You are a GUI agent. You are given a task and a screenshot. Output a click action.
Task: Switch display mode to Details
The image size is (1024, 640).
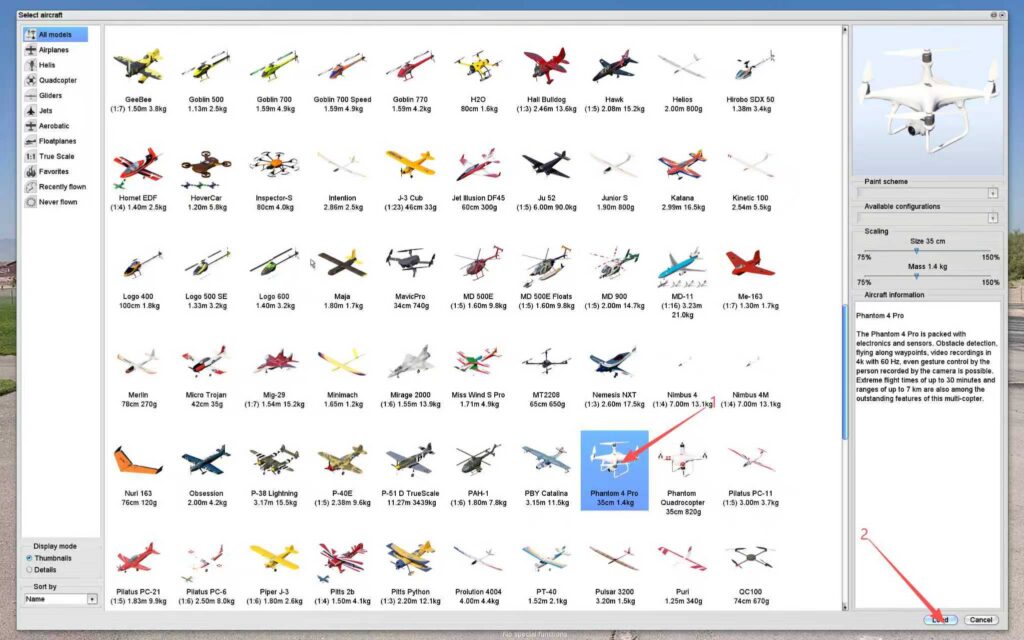point(29,568)
